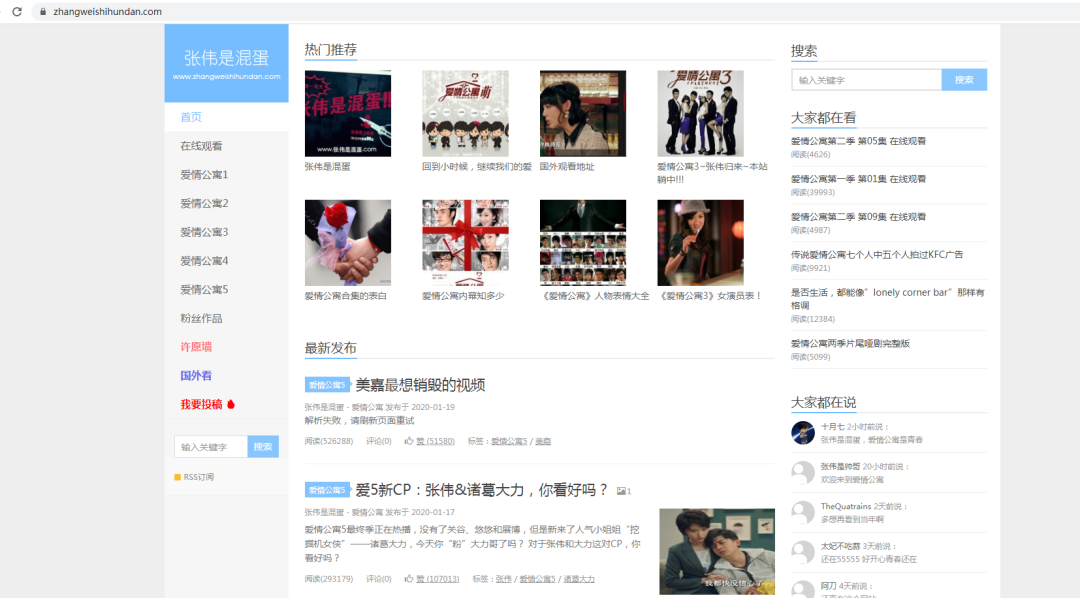
Task: Open 爱情公寓第二季 第09集 在线观看
Action: point(858,216)
